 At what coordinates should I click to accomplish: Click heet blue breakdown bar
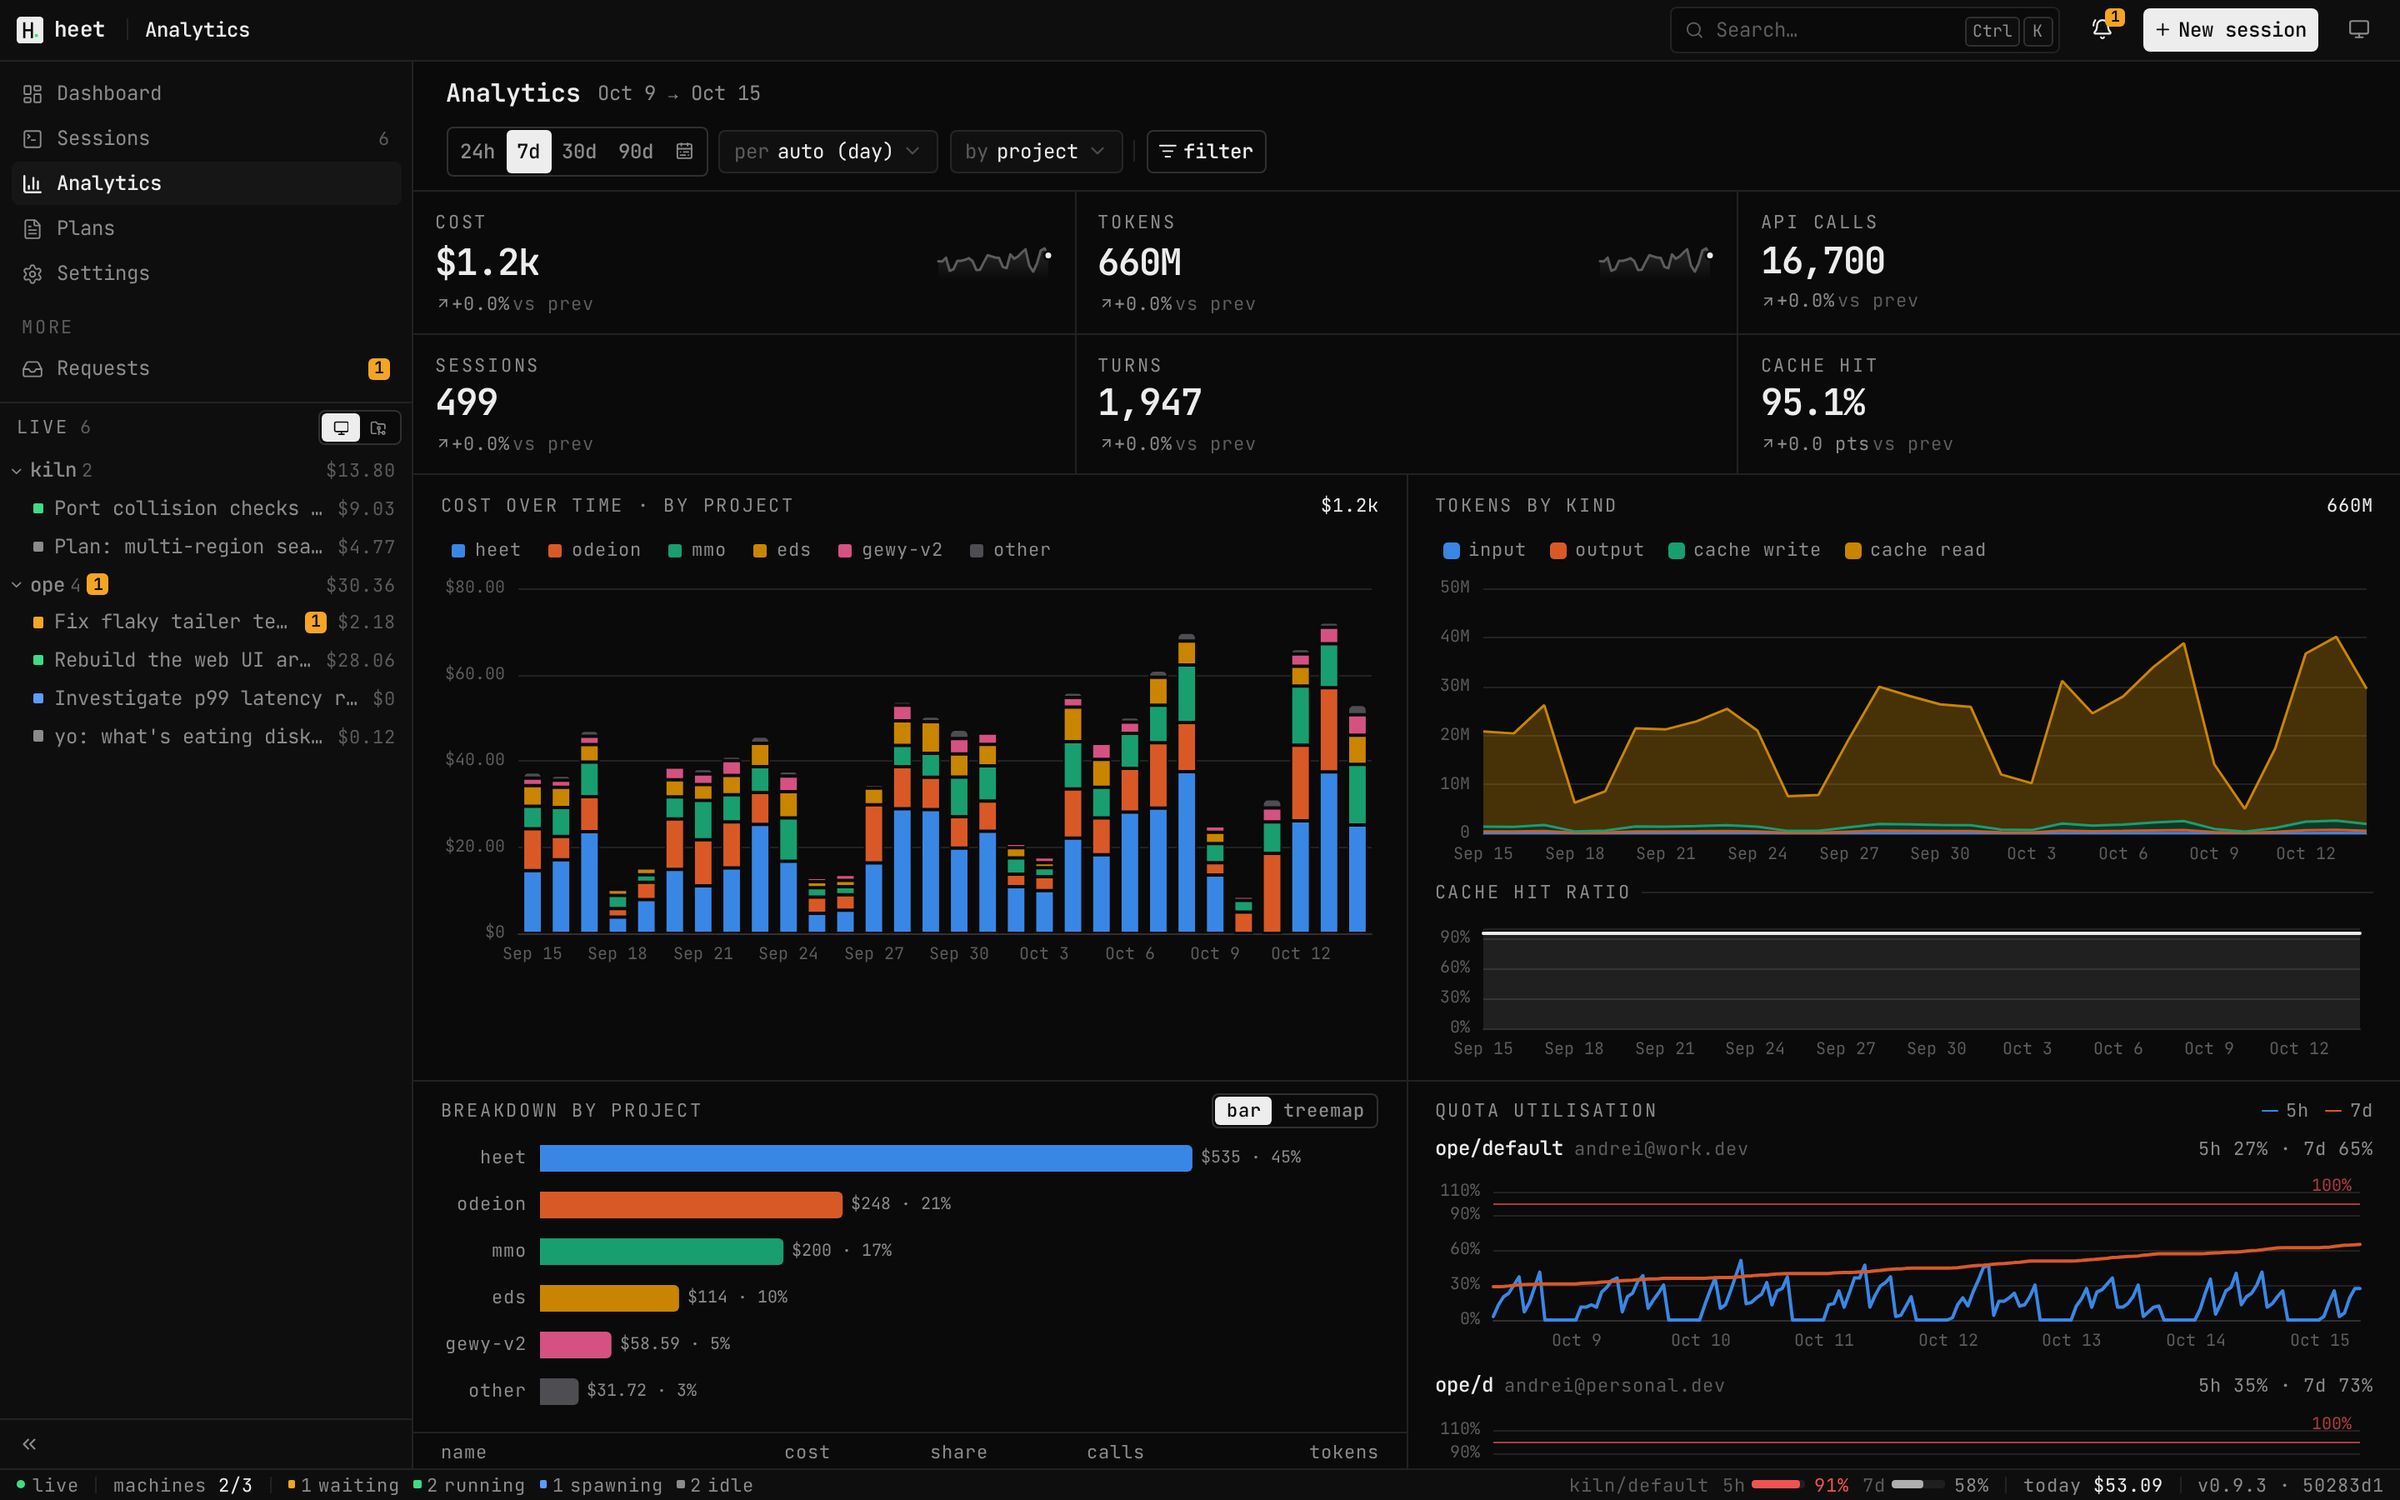pyautogui.click(x=866, y=1158)
